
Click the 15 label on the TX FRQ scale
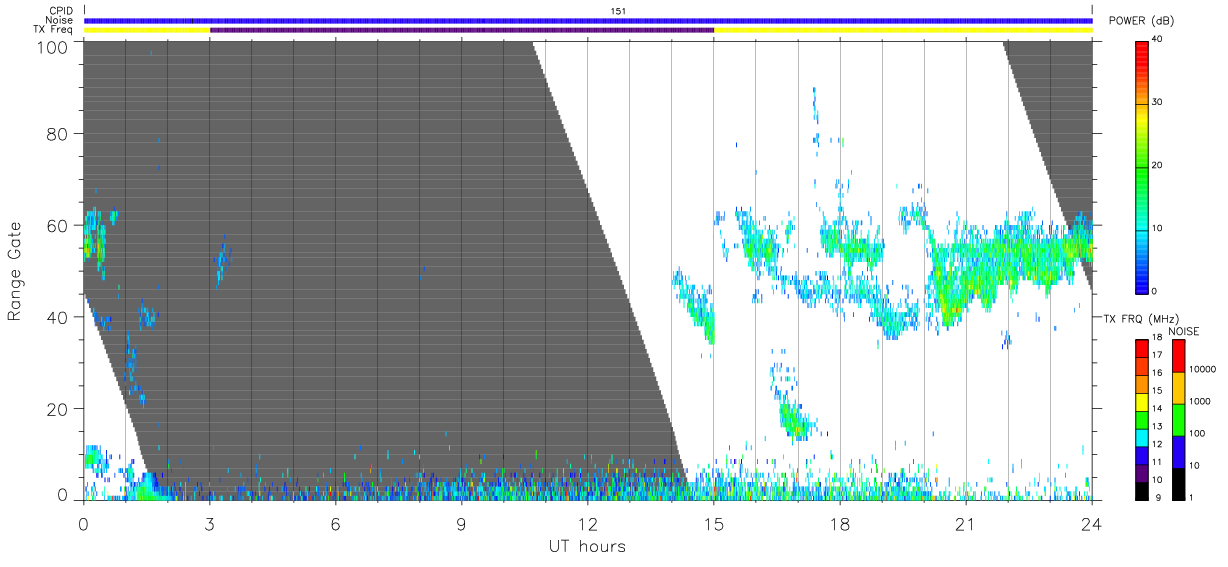1158,391
